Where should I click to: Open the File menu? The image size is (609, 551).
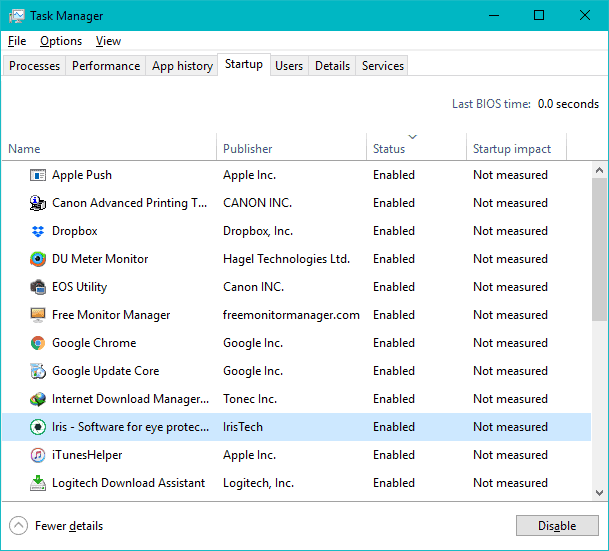17,41
